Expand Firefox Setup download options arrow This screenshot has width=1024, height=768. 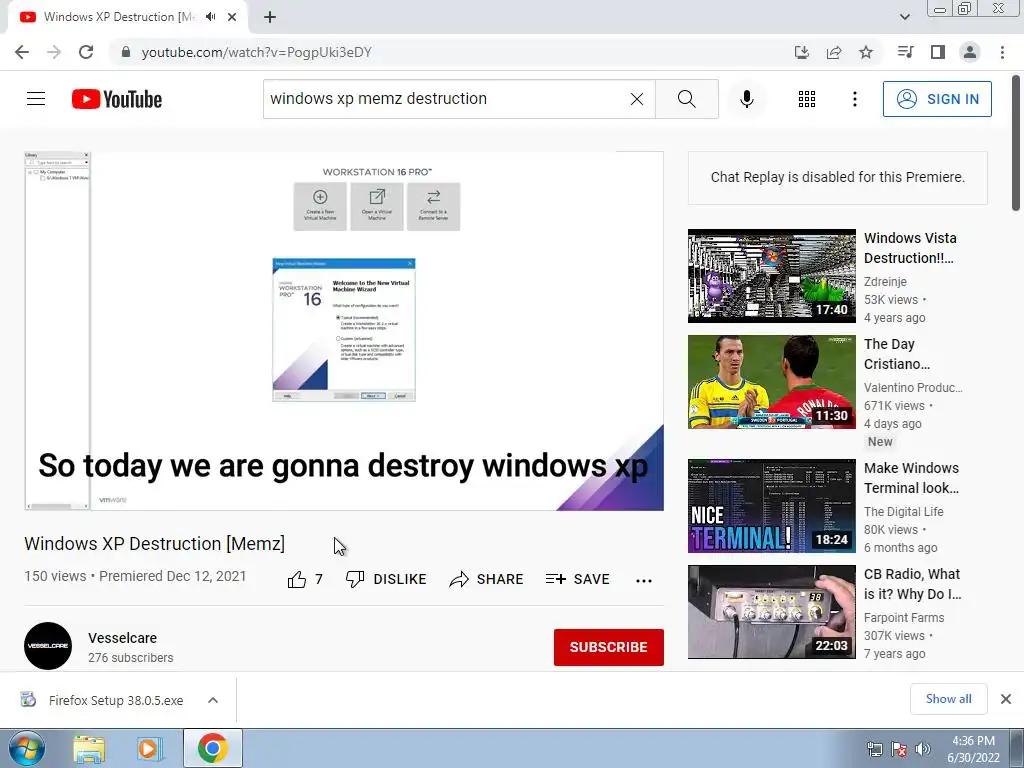point(213,700)
